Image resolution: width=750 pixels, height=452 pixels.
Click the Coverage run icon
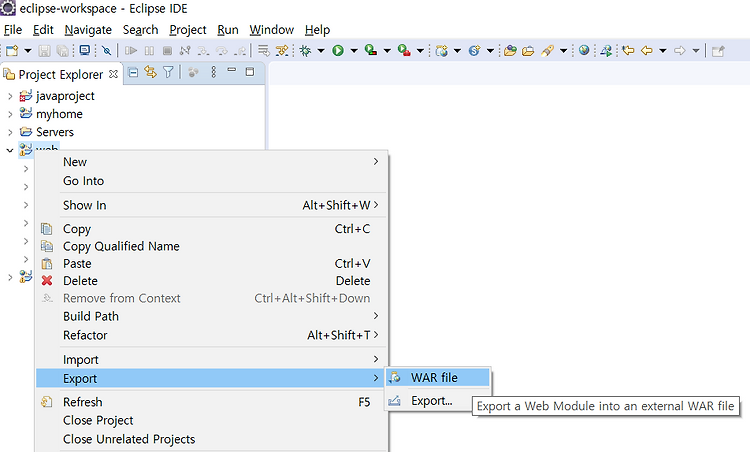[371, 50]
